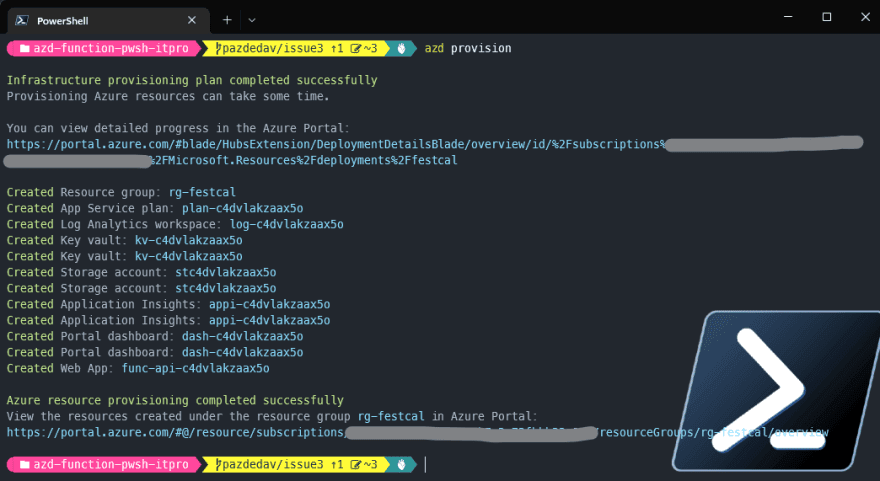This screenshot has height=481, width=880.
Task: Click the first Portal dashboard dash-c4dvlakzaax5o line
Action: pyautogui.click(x=155, y=336)
